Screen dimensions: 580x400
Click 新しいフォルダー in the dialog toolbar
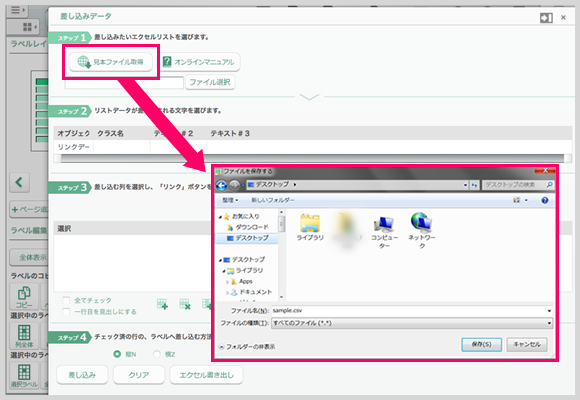tap(273, 200)
